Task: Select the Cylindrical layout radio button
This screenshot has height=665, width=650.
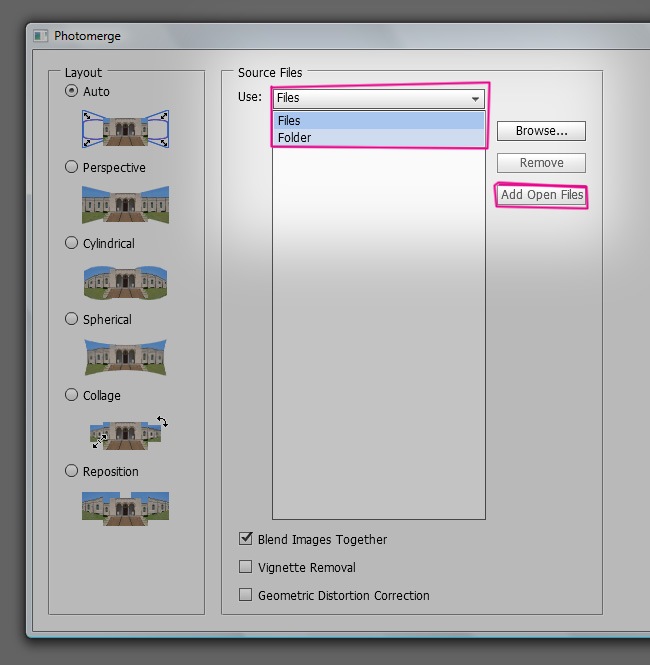Action: 71,243
